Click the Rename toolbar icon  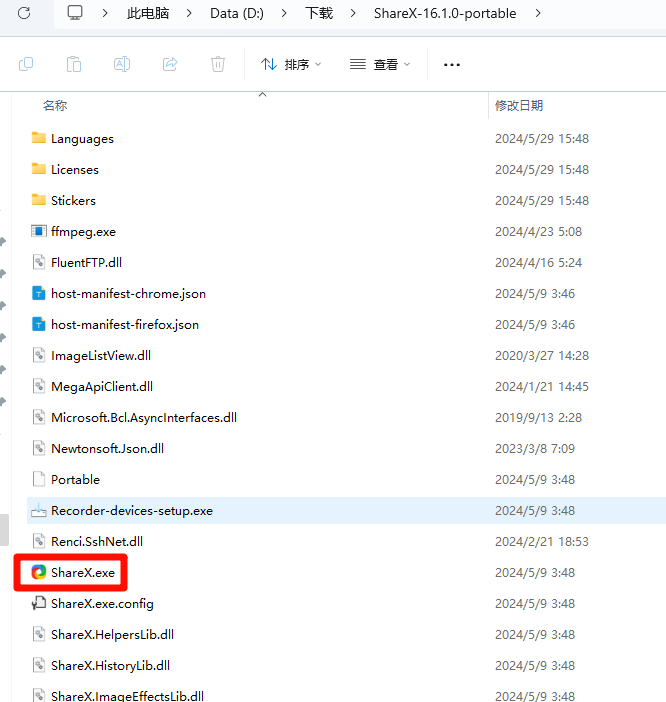point(122,64)
